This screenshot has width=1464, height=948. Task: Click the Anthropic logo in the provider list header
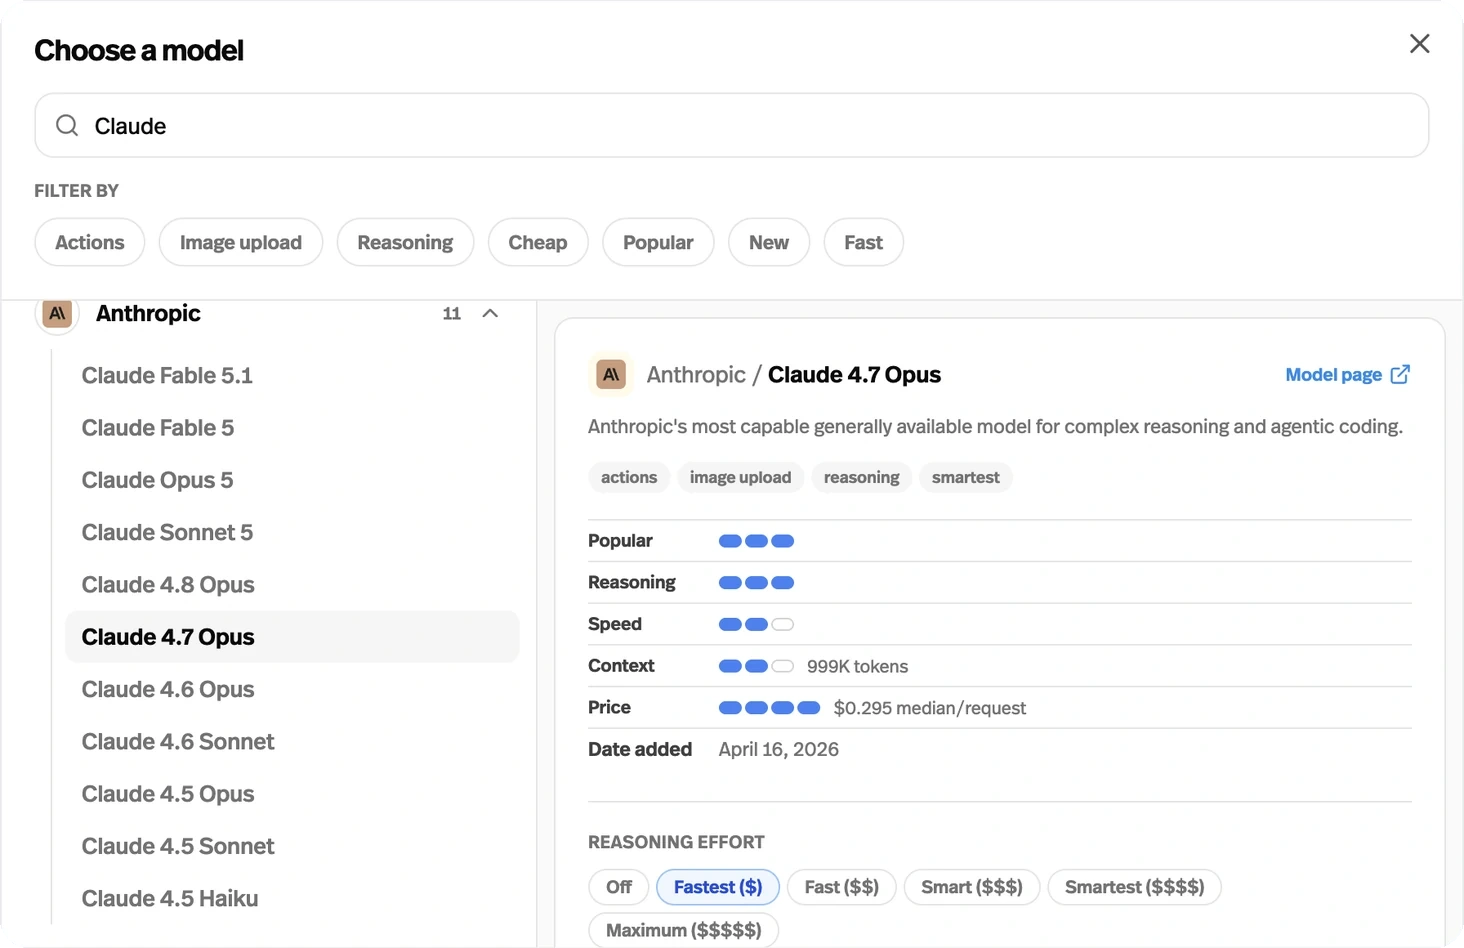coord(57,314)
